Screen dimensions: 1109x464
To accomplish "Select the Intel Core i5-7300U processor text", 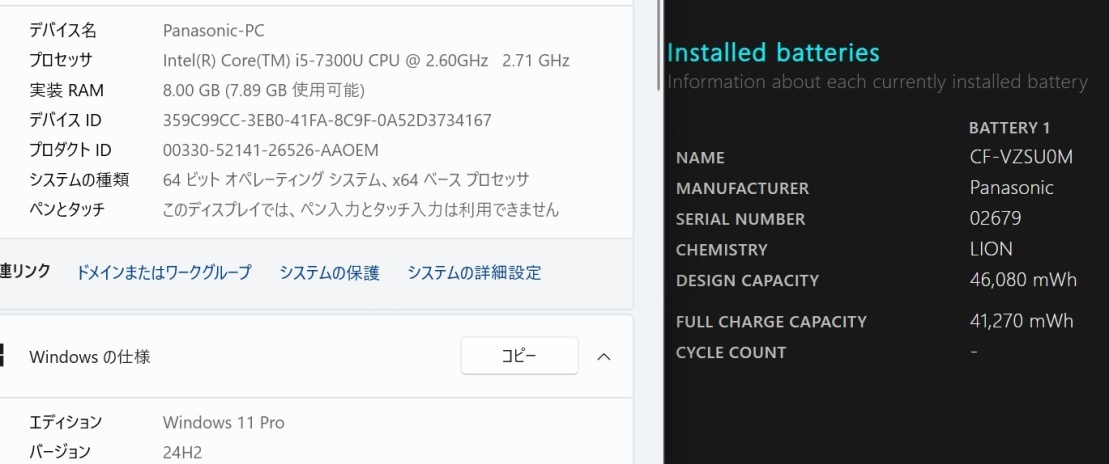I will [366, 60].
